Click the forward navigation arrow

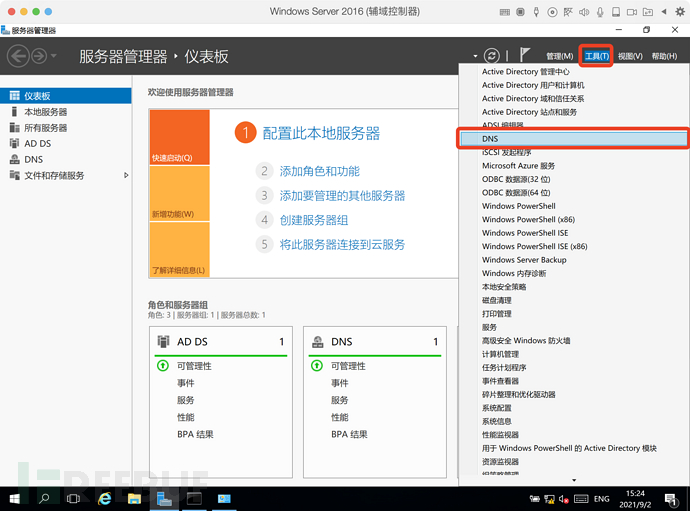coord(39,56)
